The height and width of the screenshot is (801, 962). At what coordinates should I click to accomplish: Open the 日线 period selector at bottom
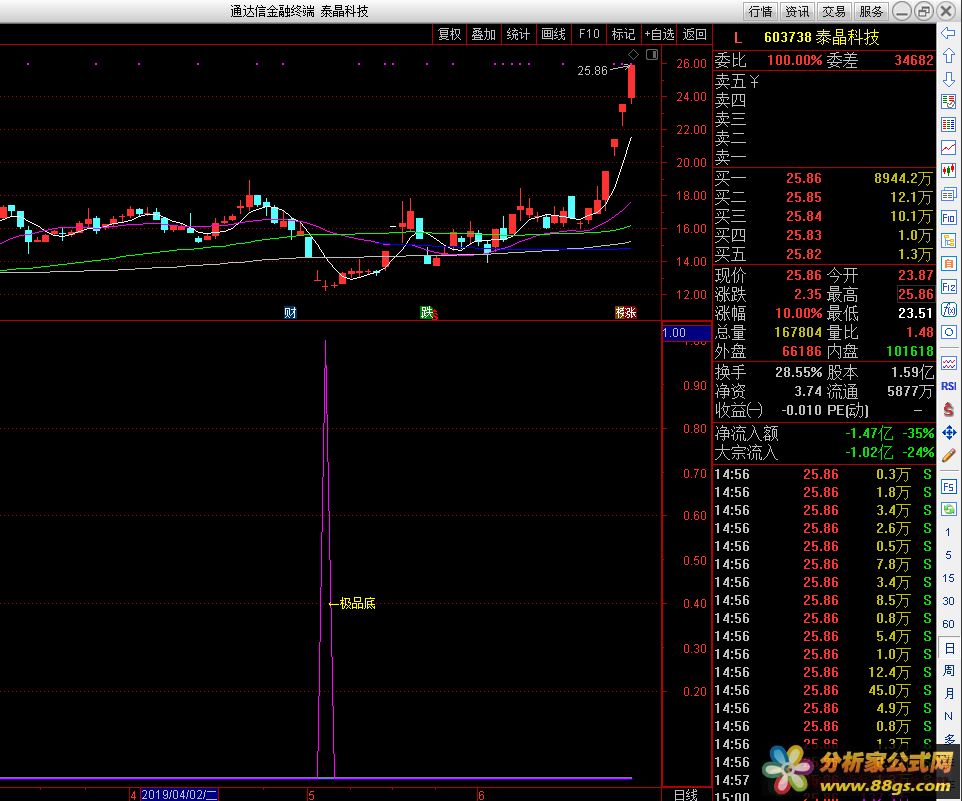coord(686,794)
